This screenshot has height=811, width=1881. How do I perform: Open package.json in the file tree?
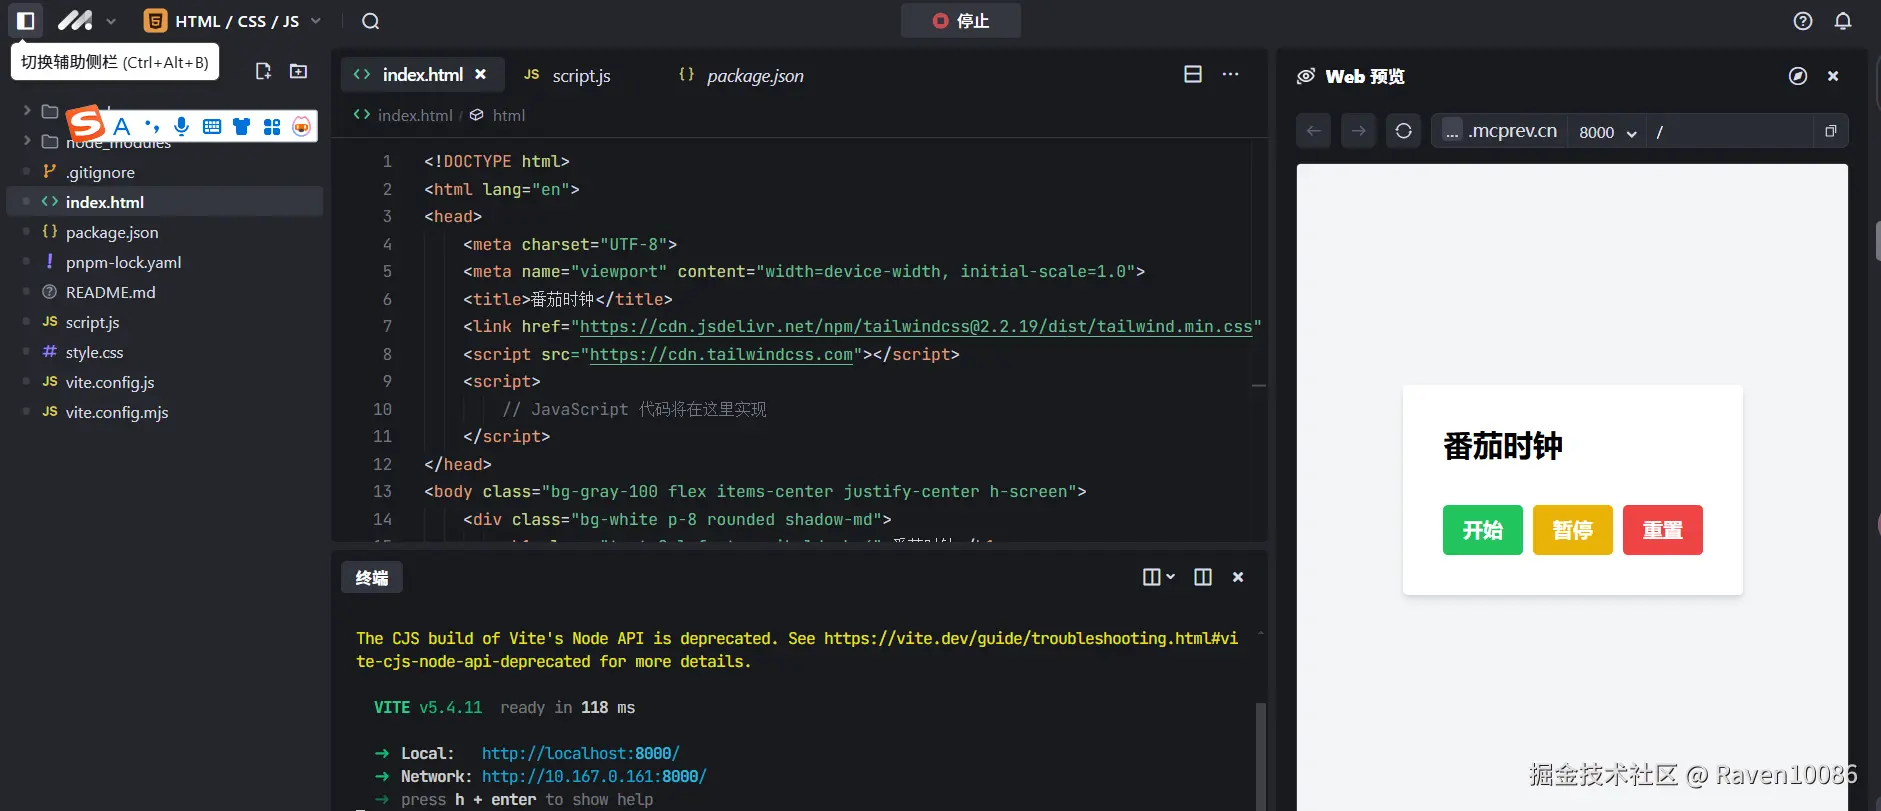(x=112, y=232)
